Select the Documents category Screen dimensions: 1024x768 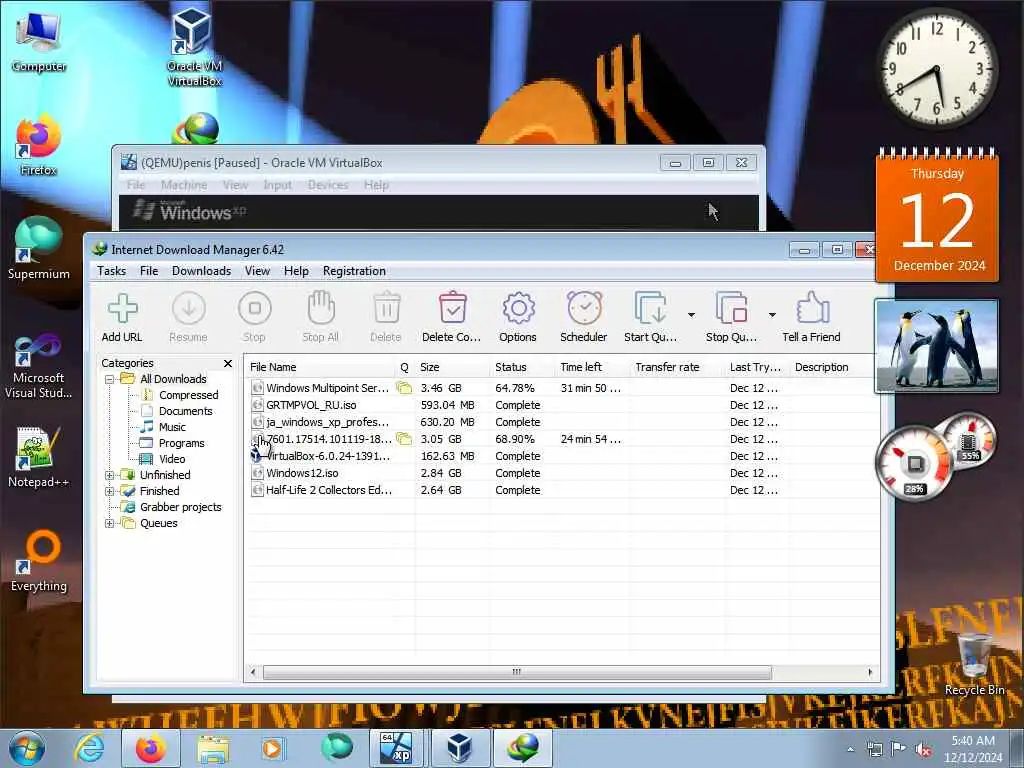185,411
